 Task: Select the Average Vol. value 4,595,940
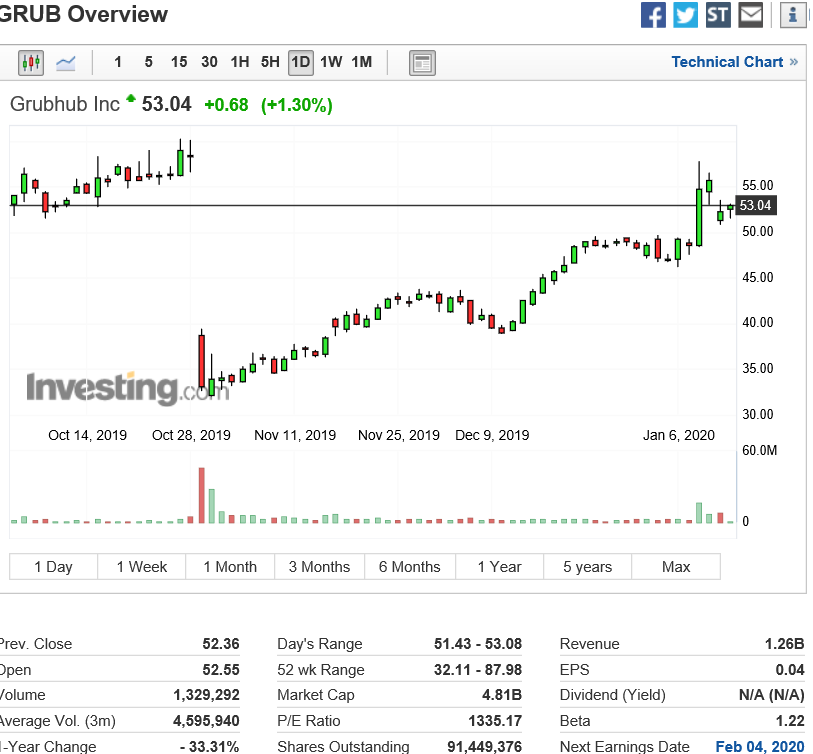click(x=206, y=721)
